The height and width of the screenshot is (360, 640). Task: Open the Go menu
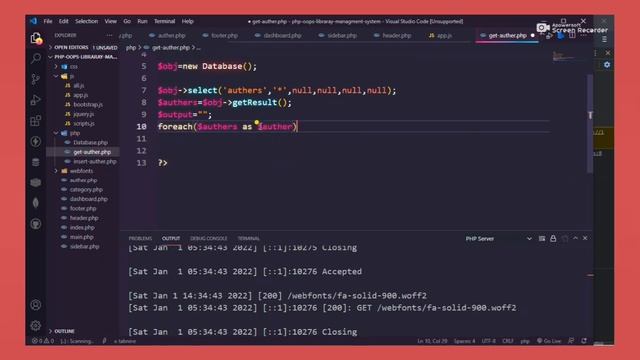[x=127, y=21]
